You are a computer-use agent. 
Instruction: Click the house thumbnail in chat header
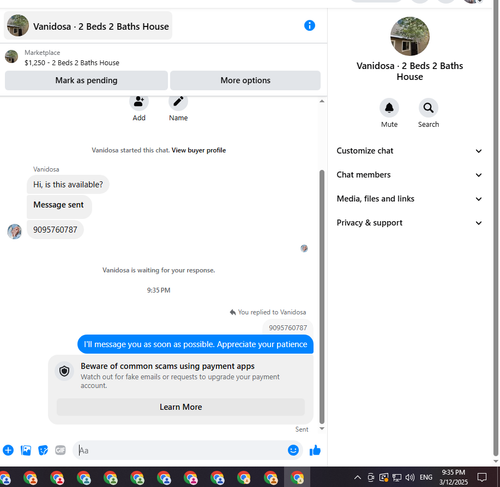[18, 26]
